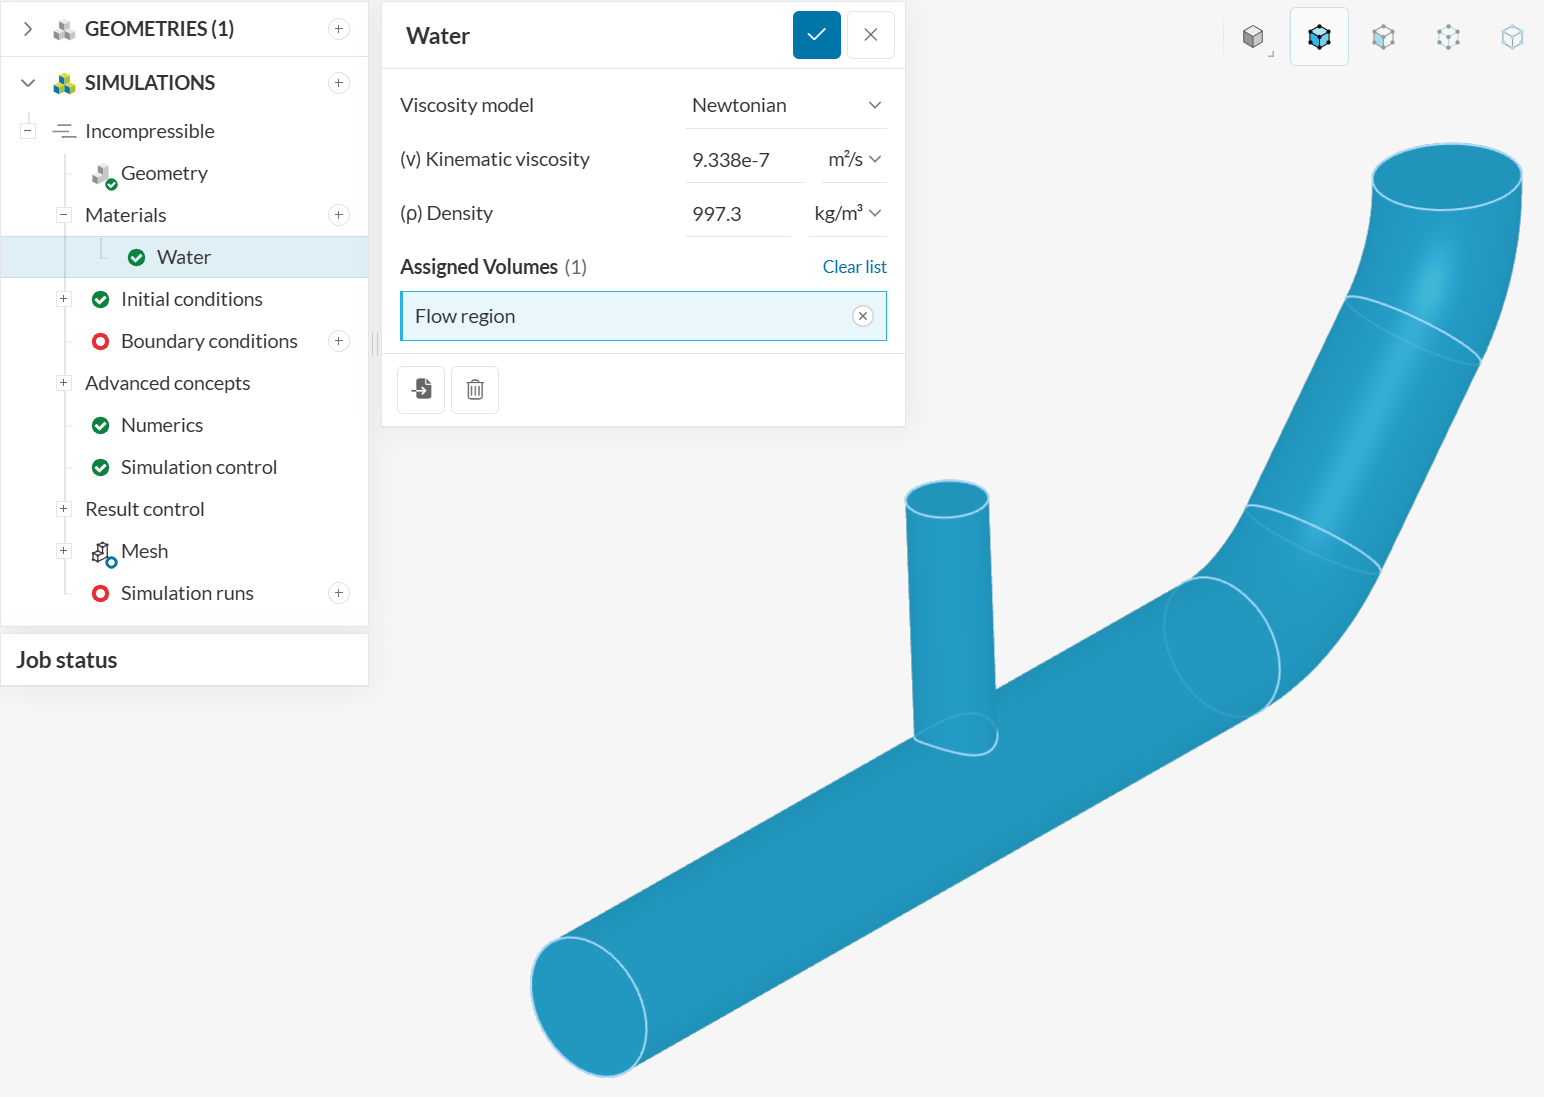The width and height of the screenshot is (1544, 1097).
Task: Remove Flow region from assigned volumes
Action: [862, 316]
